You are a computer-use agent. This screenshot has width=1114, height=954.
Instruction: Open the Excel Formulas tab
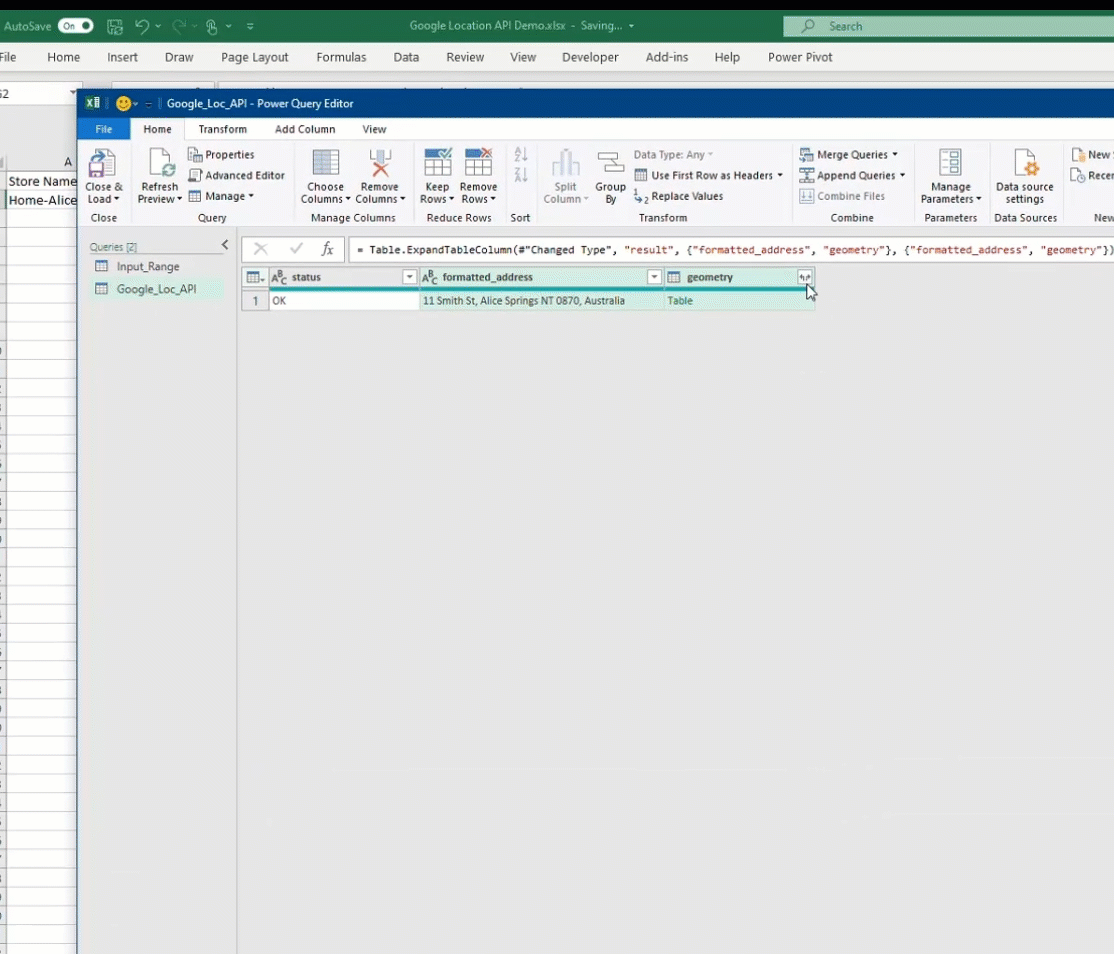click(341, 57)
